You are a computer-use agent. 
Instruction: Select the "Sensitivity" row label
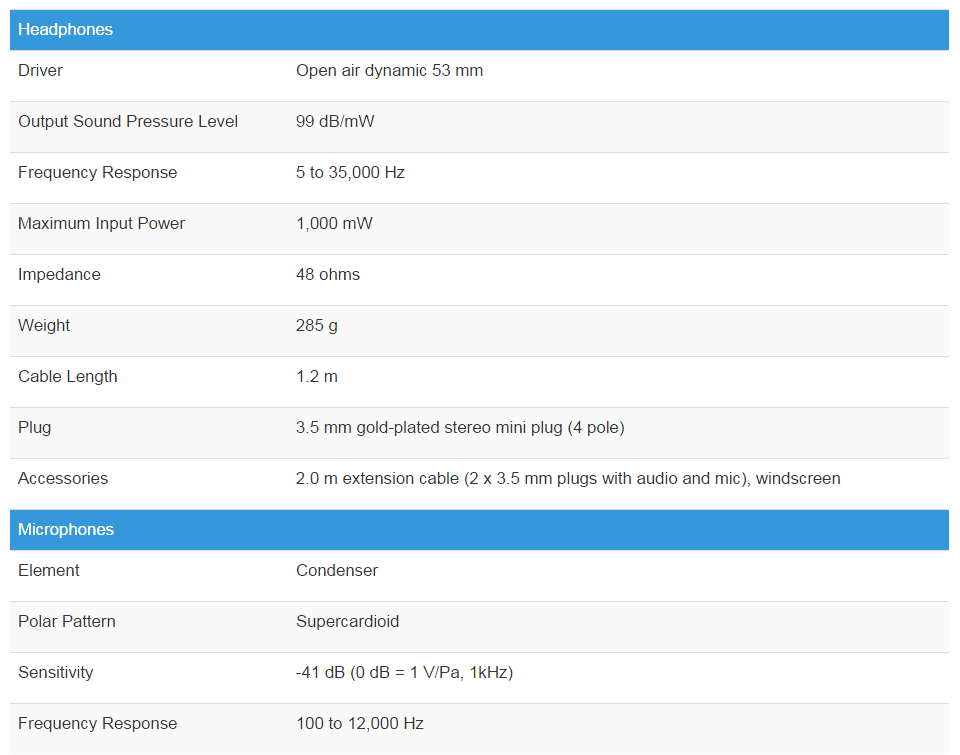point(56,672)
